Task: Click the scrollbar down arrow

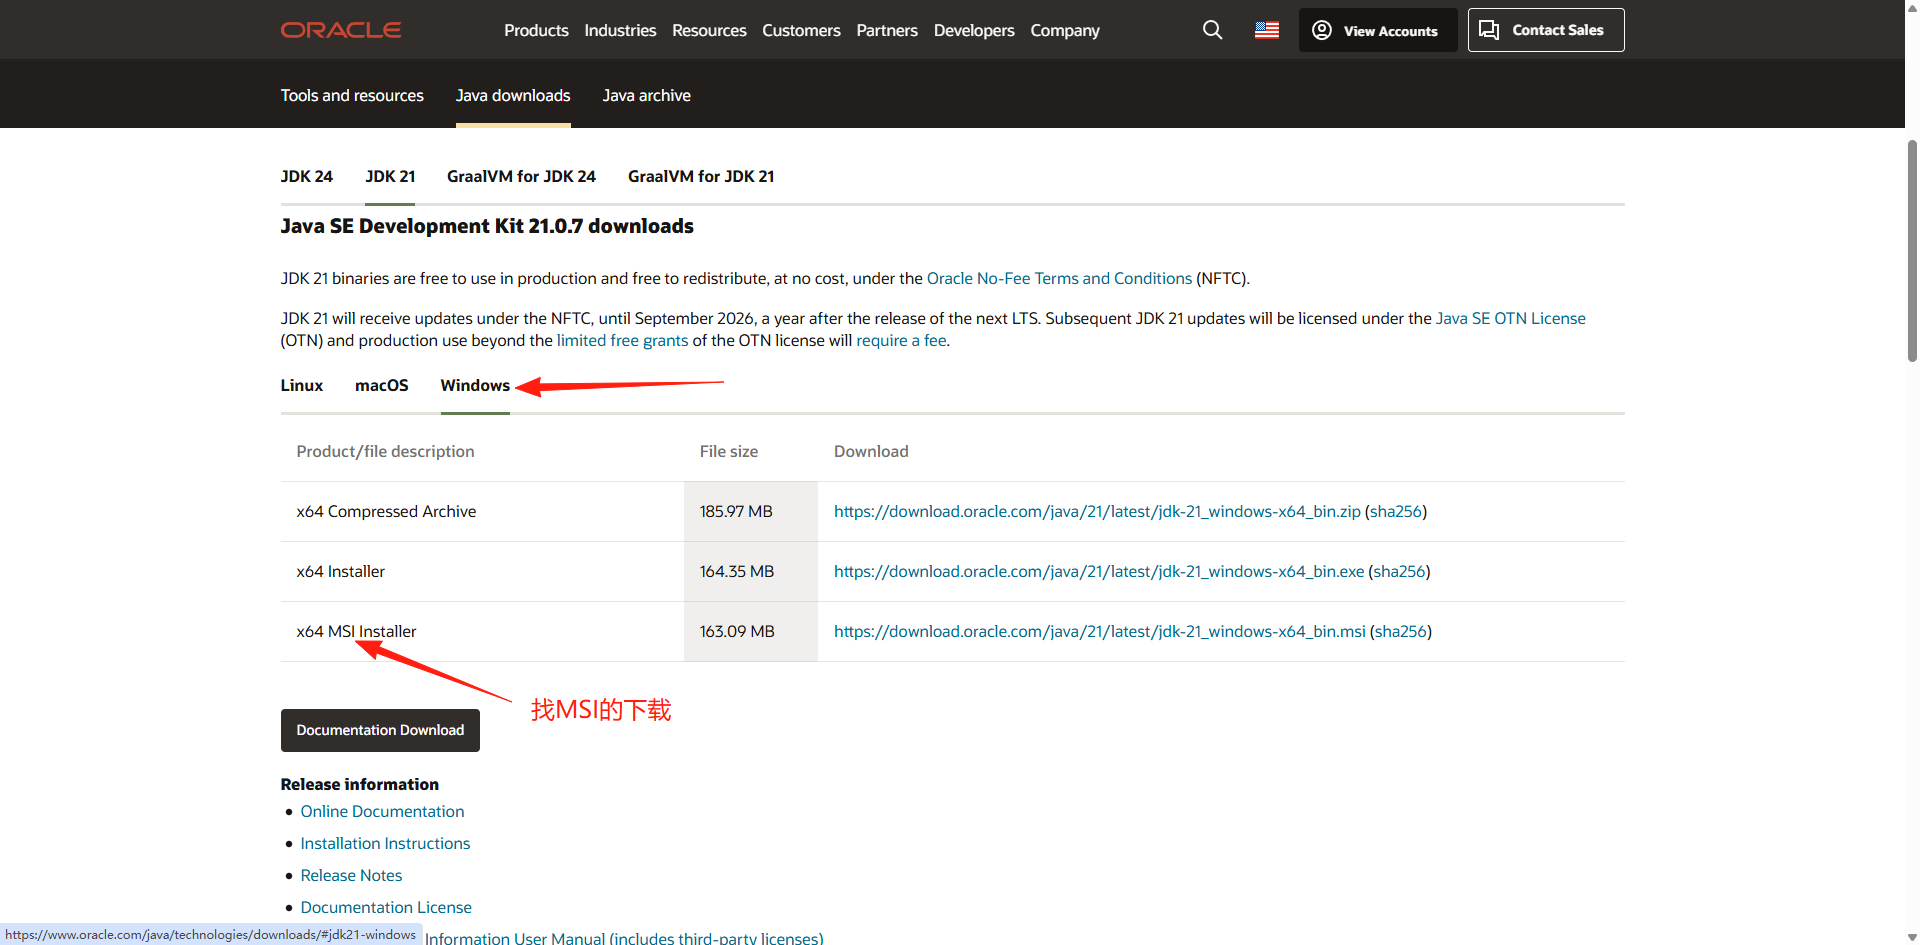Action: 1912,937
